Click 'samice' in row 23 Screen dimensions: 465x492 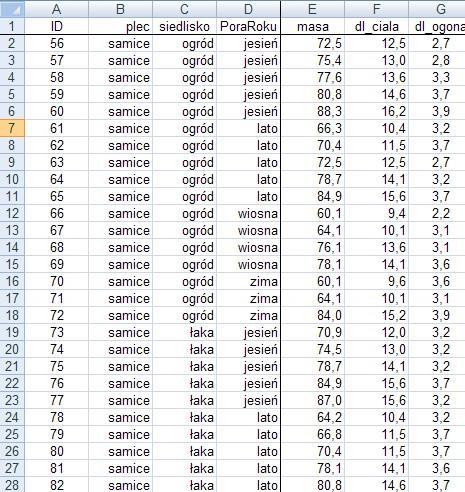click(120, 400)
